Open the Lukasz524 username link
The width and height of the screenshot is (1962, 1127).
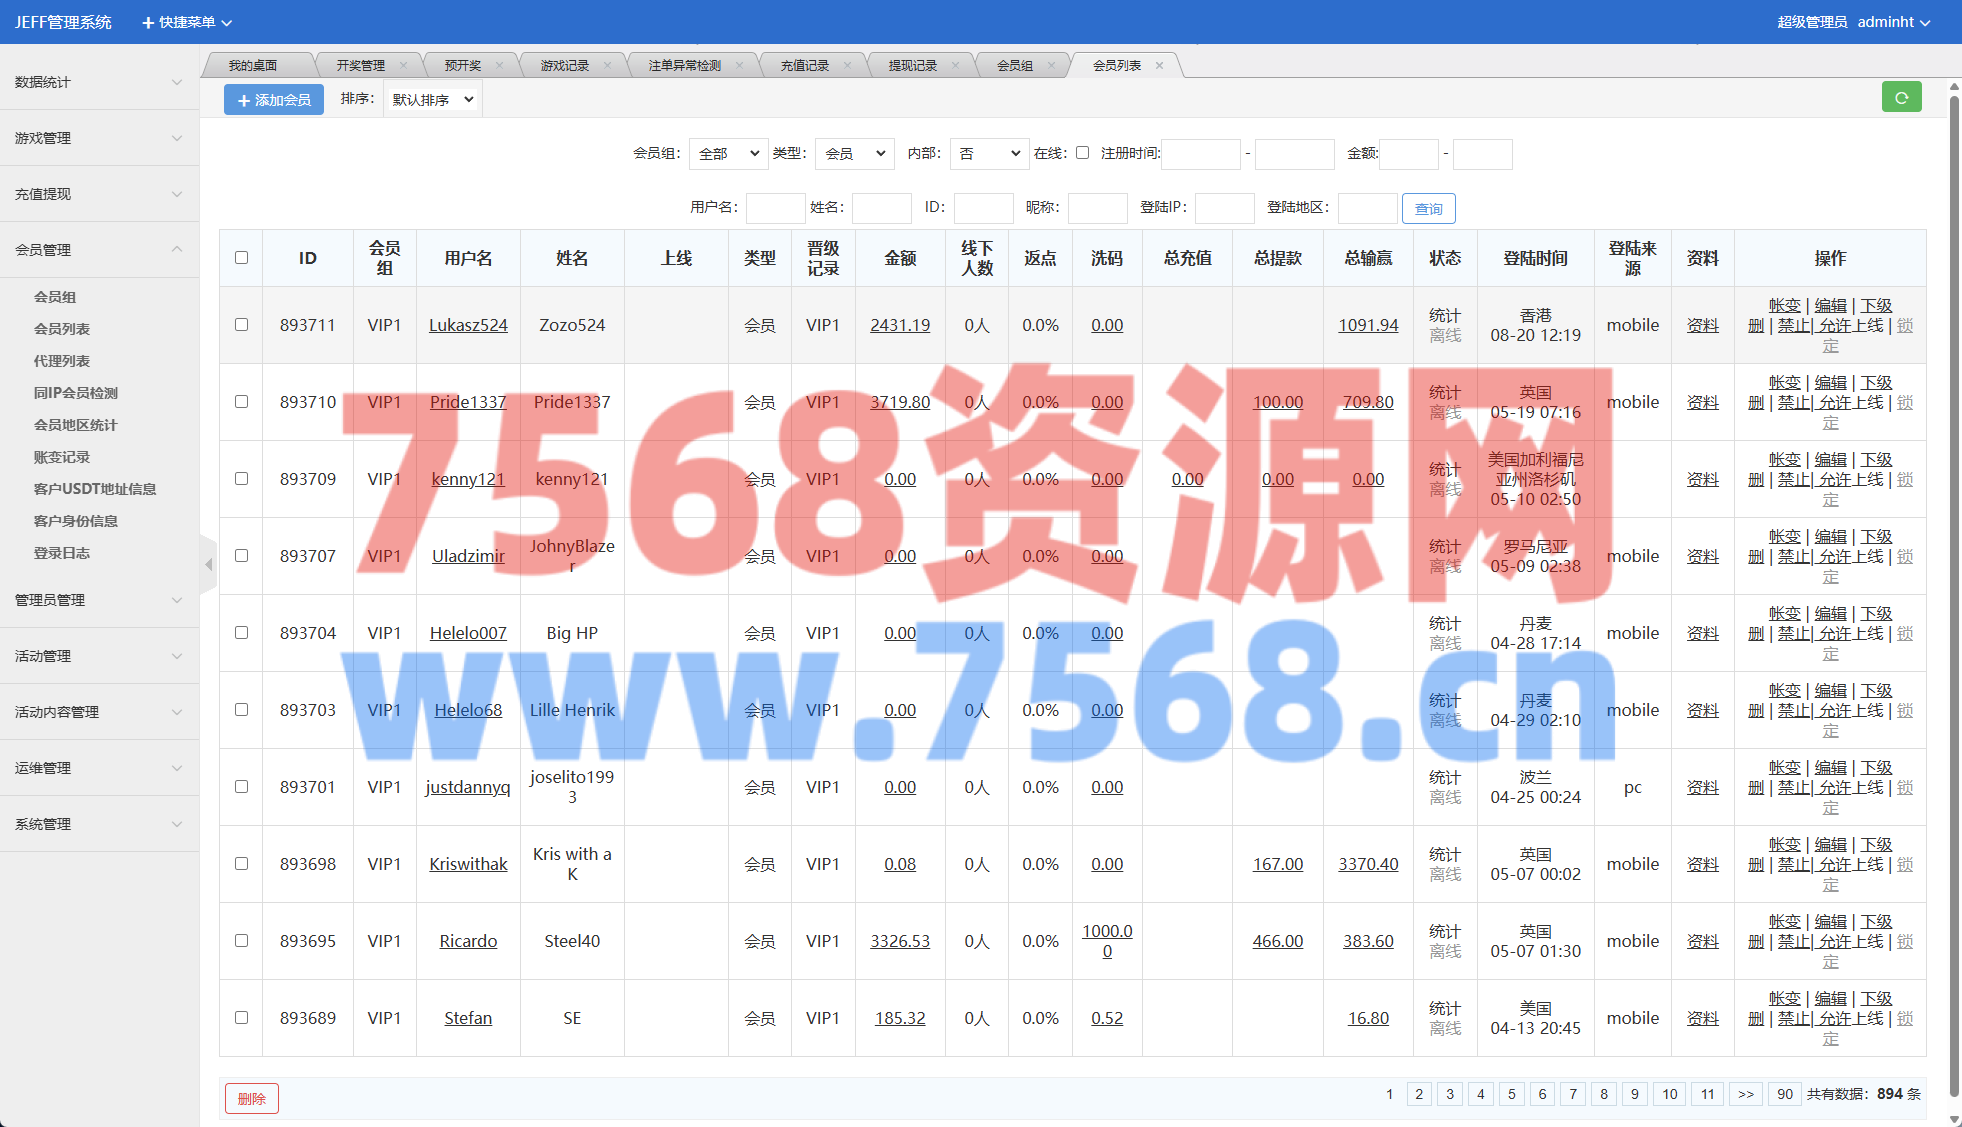[468, 325]
